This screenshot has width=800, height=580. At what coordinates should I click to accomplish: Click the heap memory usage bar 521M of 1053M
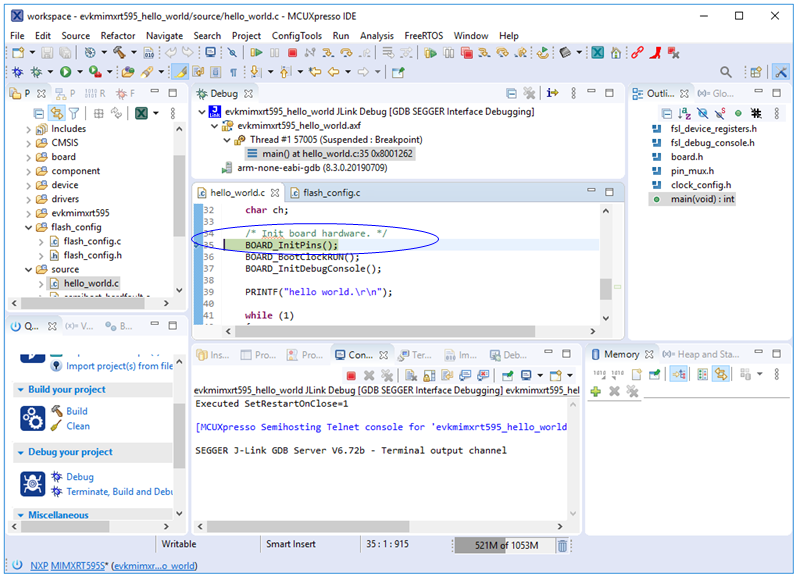[x=506, y=545]
